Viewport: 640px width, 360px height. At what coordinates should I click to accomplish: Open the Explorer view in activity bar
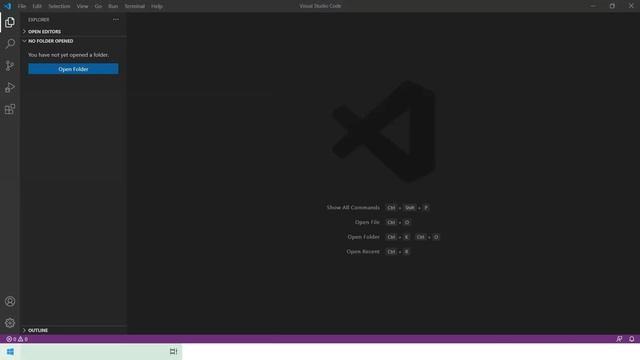10,22
